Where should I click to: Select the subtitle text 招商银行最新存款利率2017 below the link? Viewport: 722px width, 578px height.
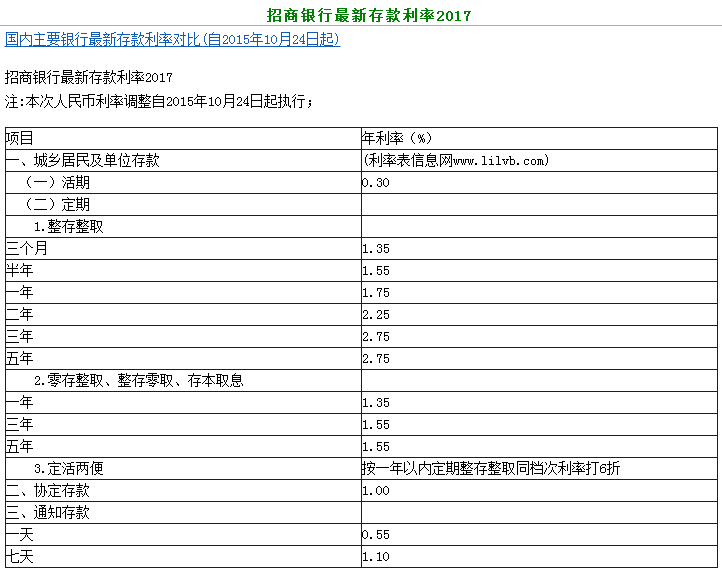click(x=89, y=77)
